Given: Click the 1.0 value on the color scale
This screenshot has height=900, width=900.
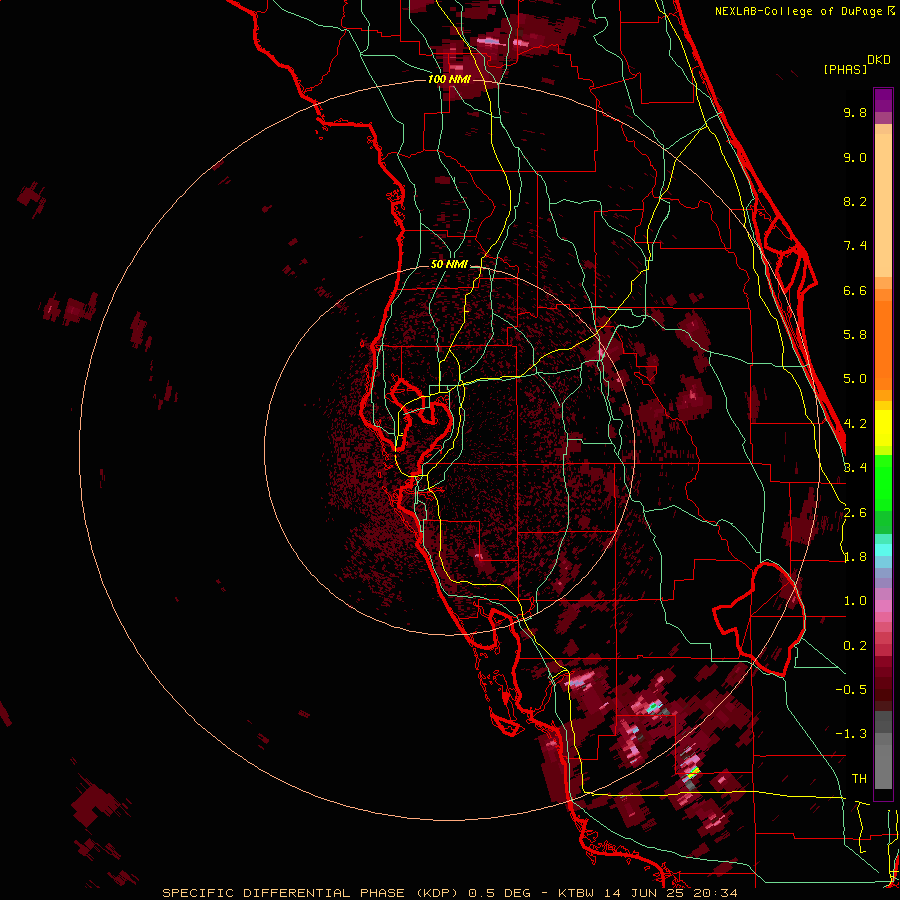Looking at the screenshot, I should (x=855, y=601).
